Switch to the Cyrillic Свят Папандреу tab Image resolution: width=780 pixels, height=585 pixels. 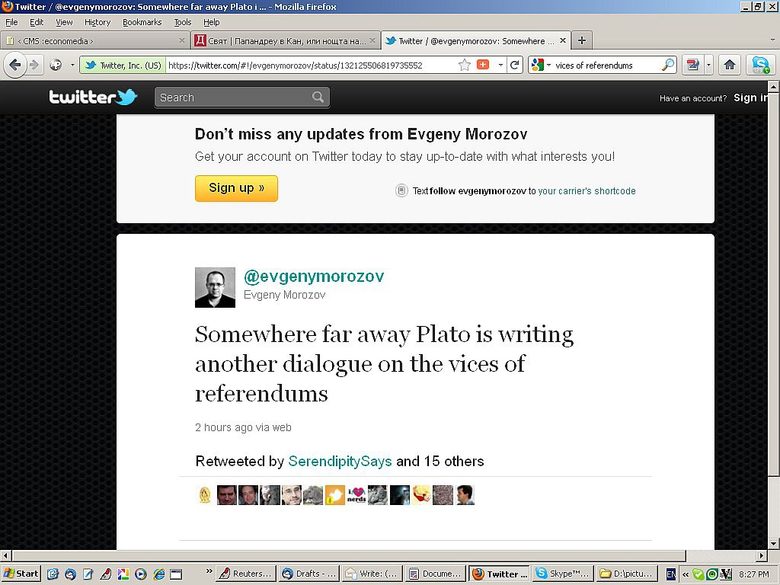click(286, 41)
